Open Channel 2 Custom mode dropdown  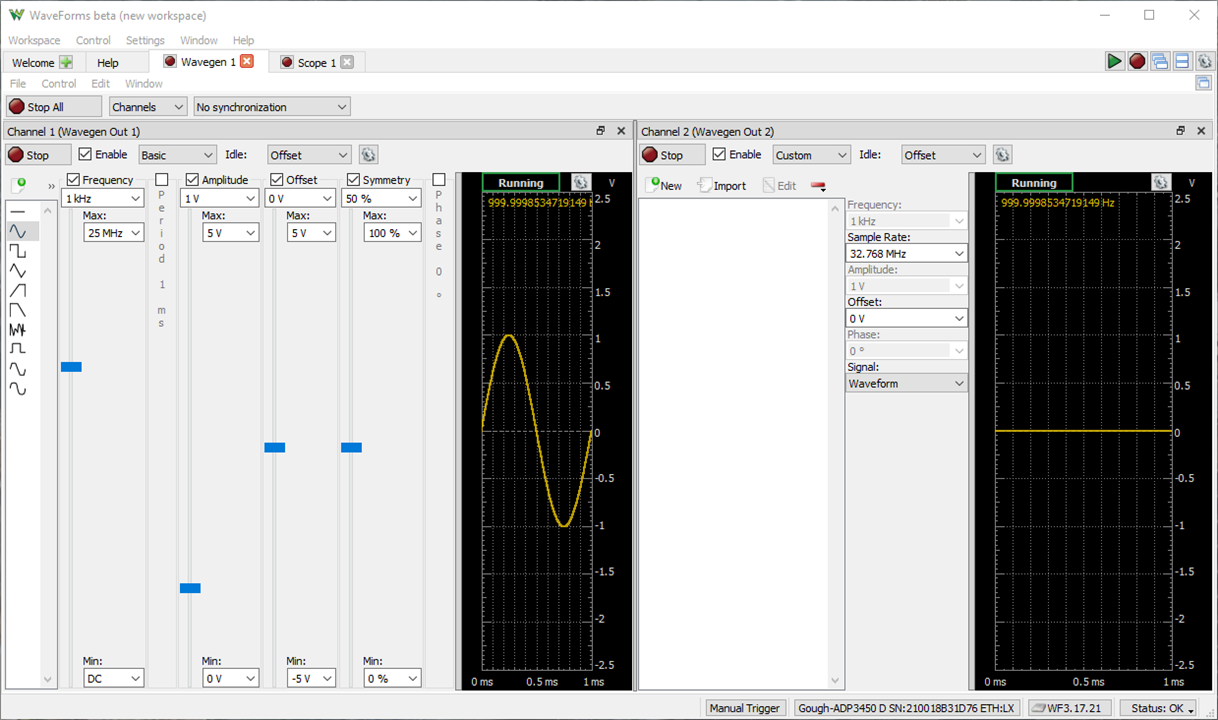[811, 155]
